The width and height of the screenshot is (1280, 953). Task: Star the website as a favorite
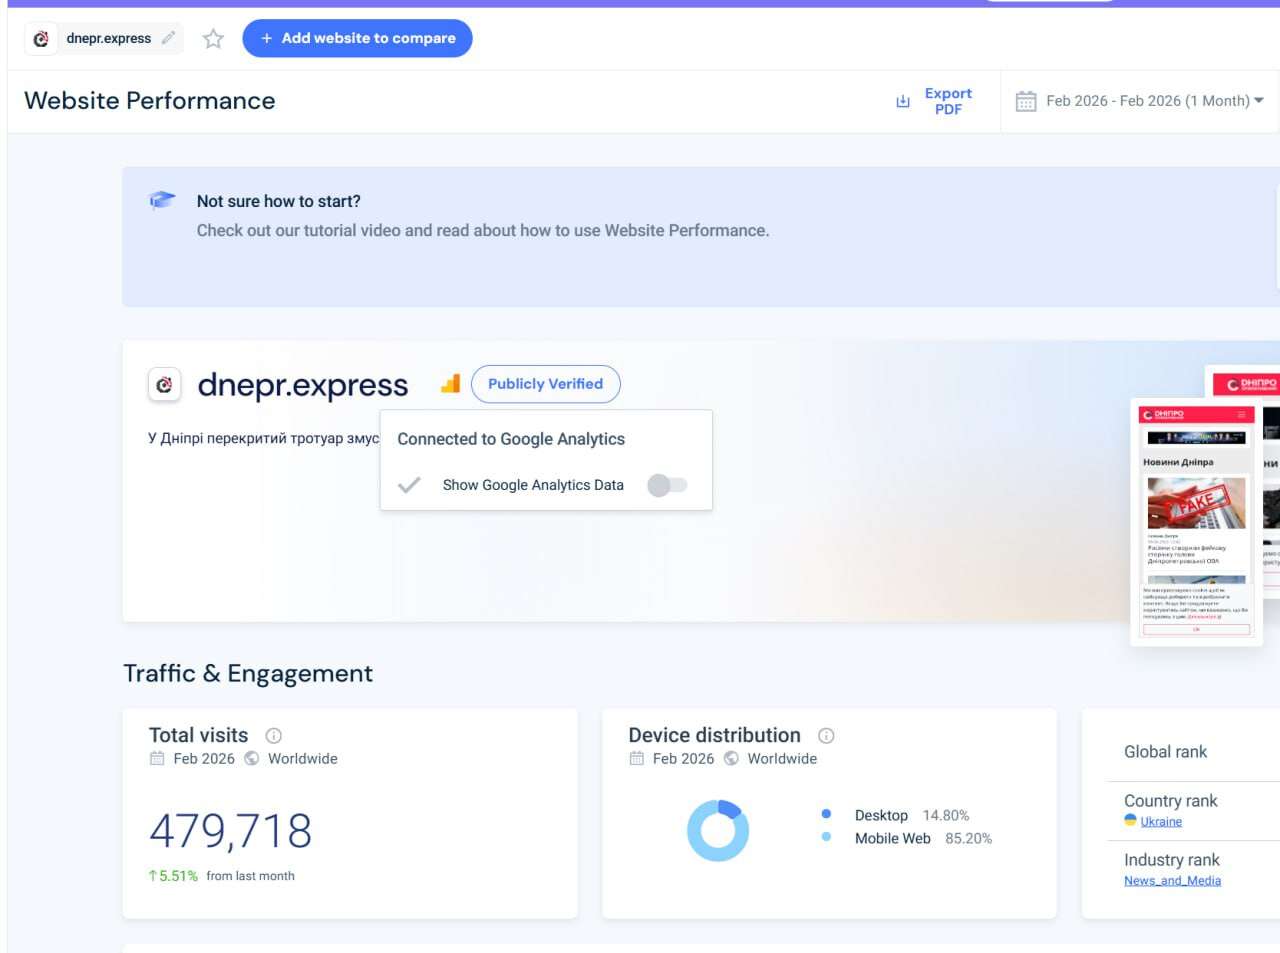pyautogui.click(x=213, y=39)
